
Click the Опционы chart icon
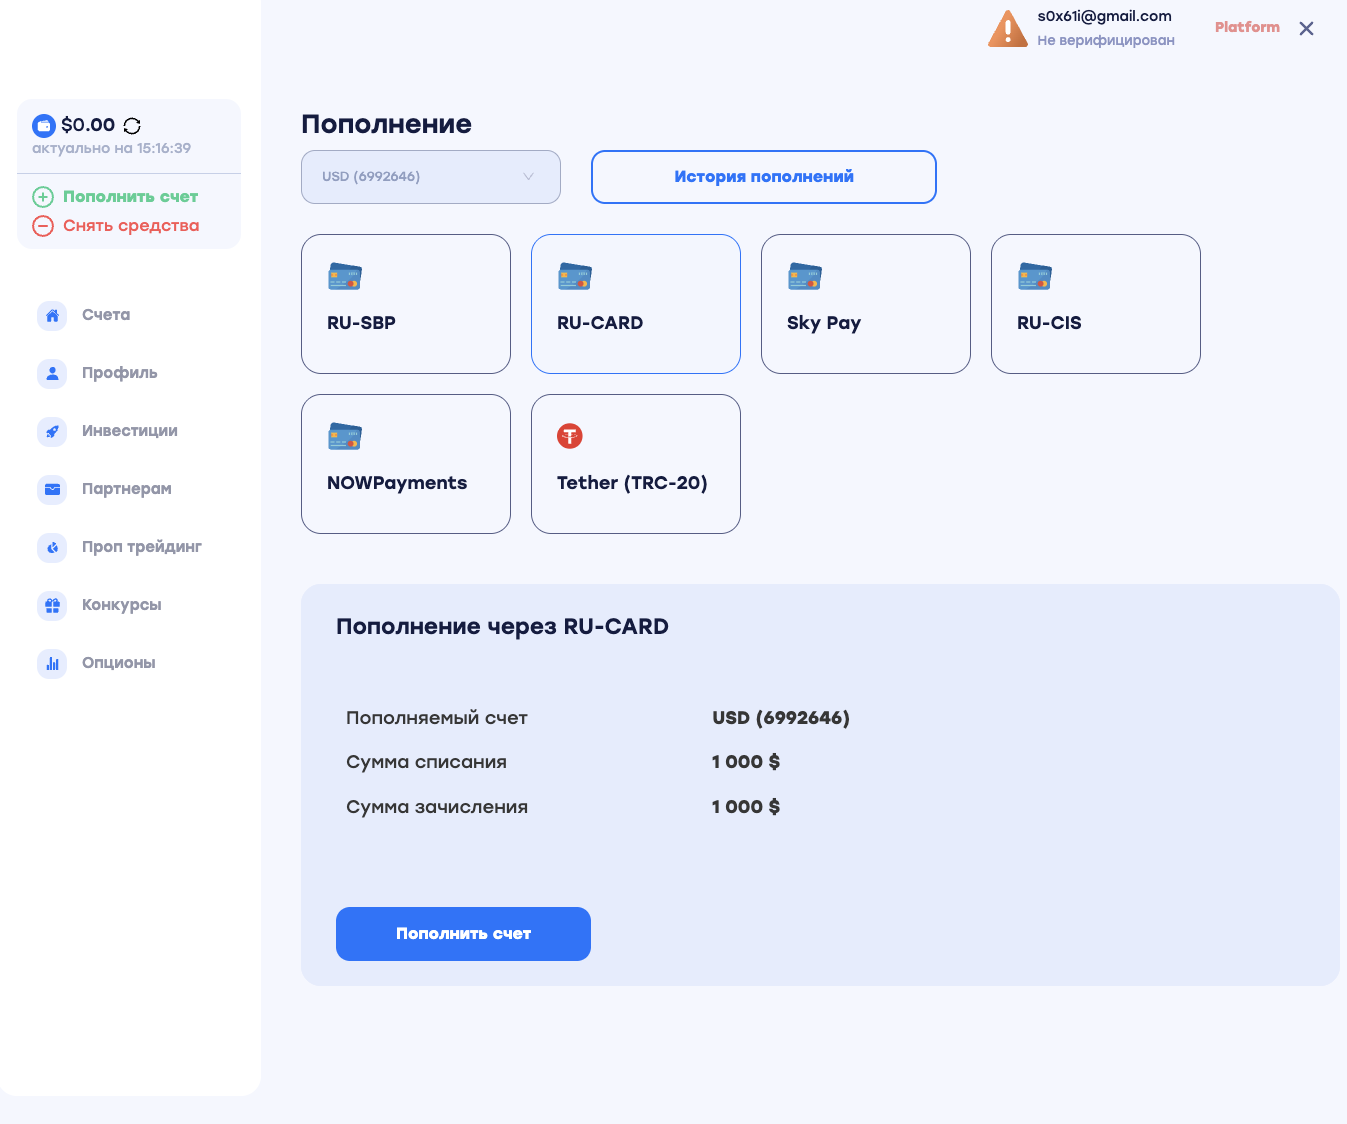52,663
